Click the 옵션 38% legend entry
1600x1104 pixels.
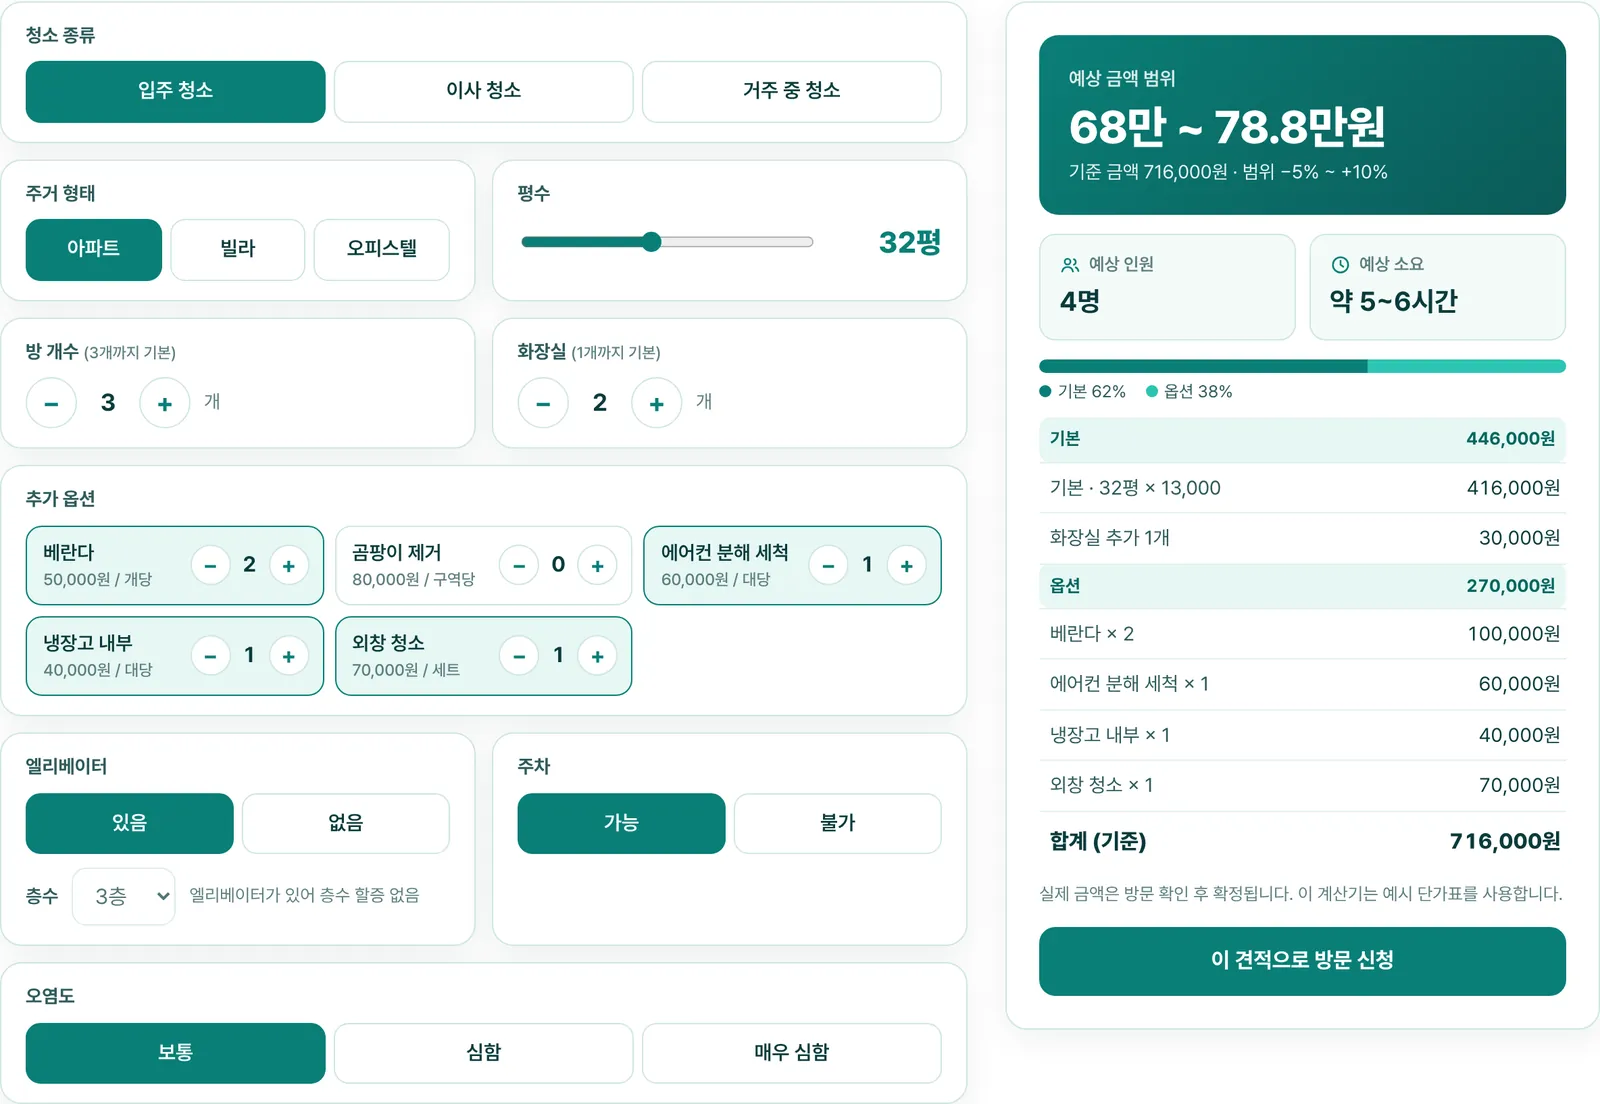point(1189,392)
